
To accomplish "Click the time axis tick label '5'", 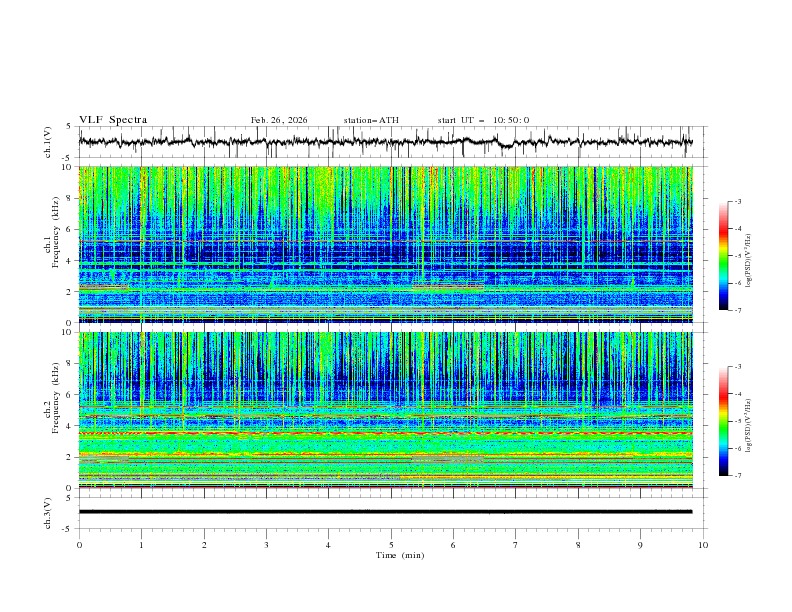I will pyautogui.click(x=391, y=545).
